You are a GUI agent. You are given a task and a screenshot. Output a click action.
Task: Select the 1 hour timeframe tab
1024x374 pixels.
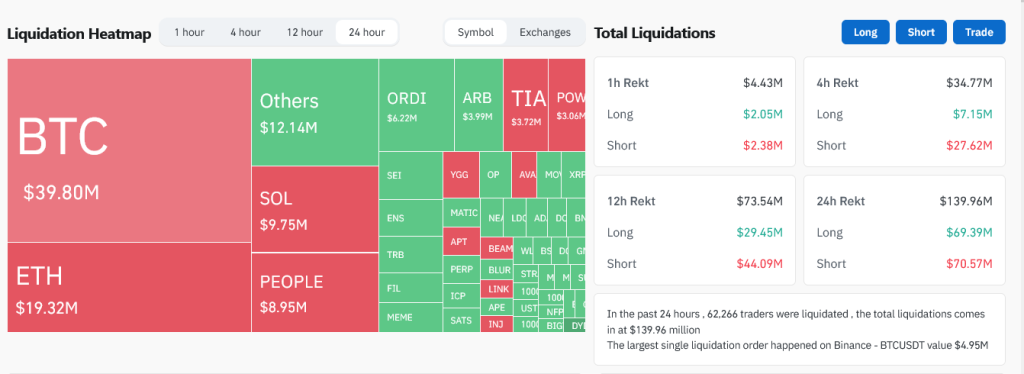[189, 33]
